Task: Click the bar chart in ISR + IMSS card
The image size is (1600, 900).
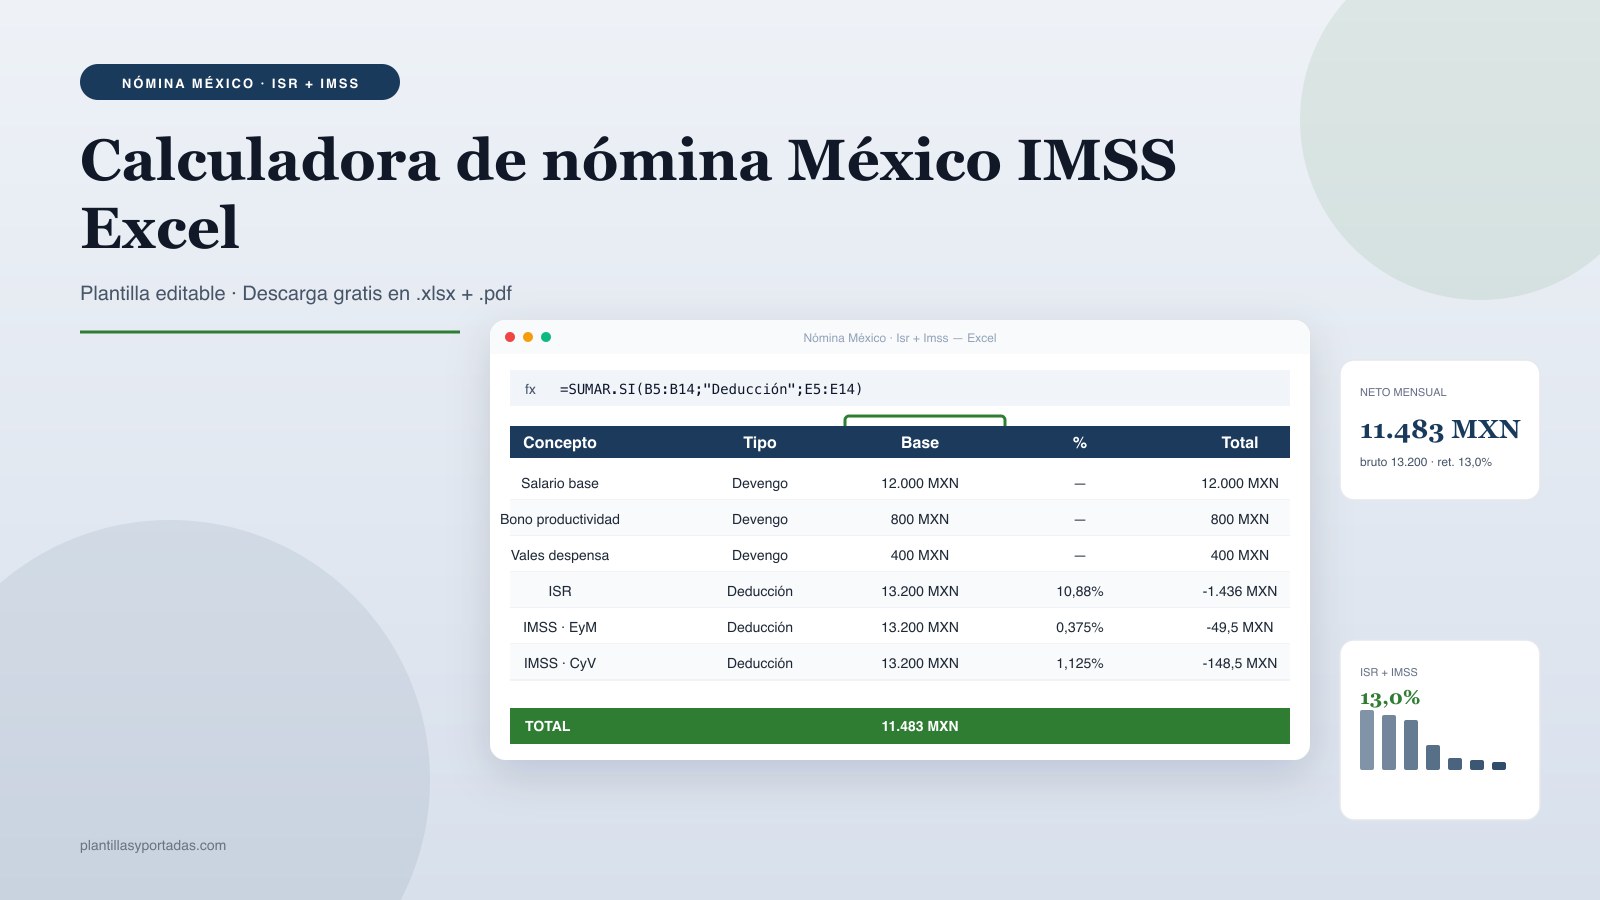Action: coord(1433,740)
